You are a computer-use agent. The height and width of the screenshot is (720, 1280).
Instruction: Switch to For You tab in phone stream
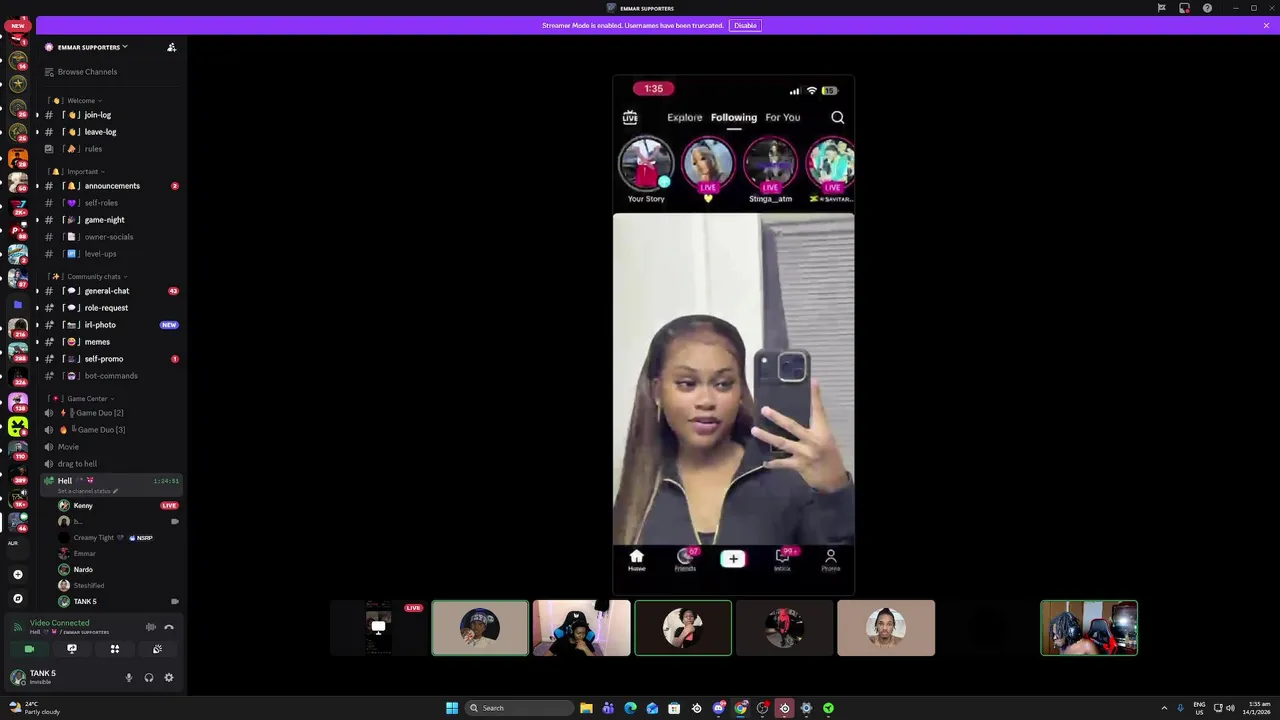pos(783,118)
